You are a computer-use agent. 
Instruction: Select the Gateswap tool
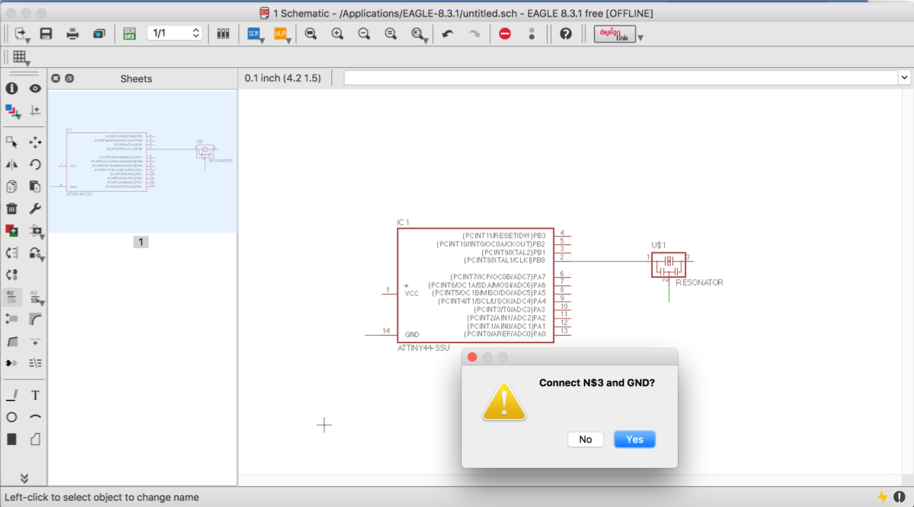pyautogui.click(x=12, y=275)
